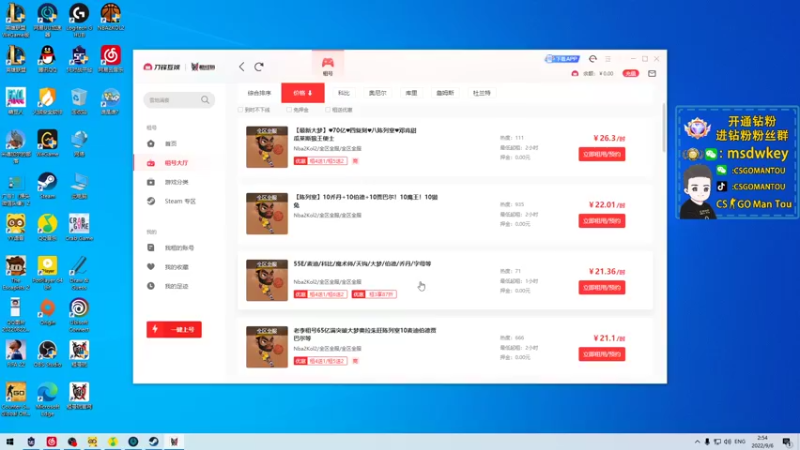Open the Ubisoft Connect desktop icon
The height and width of the screenshot is (450, 800).
pos(79,315)
